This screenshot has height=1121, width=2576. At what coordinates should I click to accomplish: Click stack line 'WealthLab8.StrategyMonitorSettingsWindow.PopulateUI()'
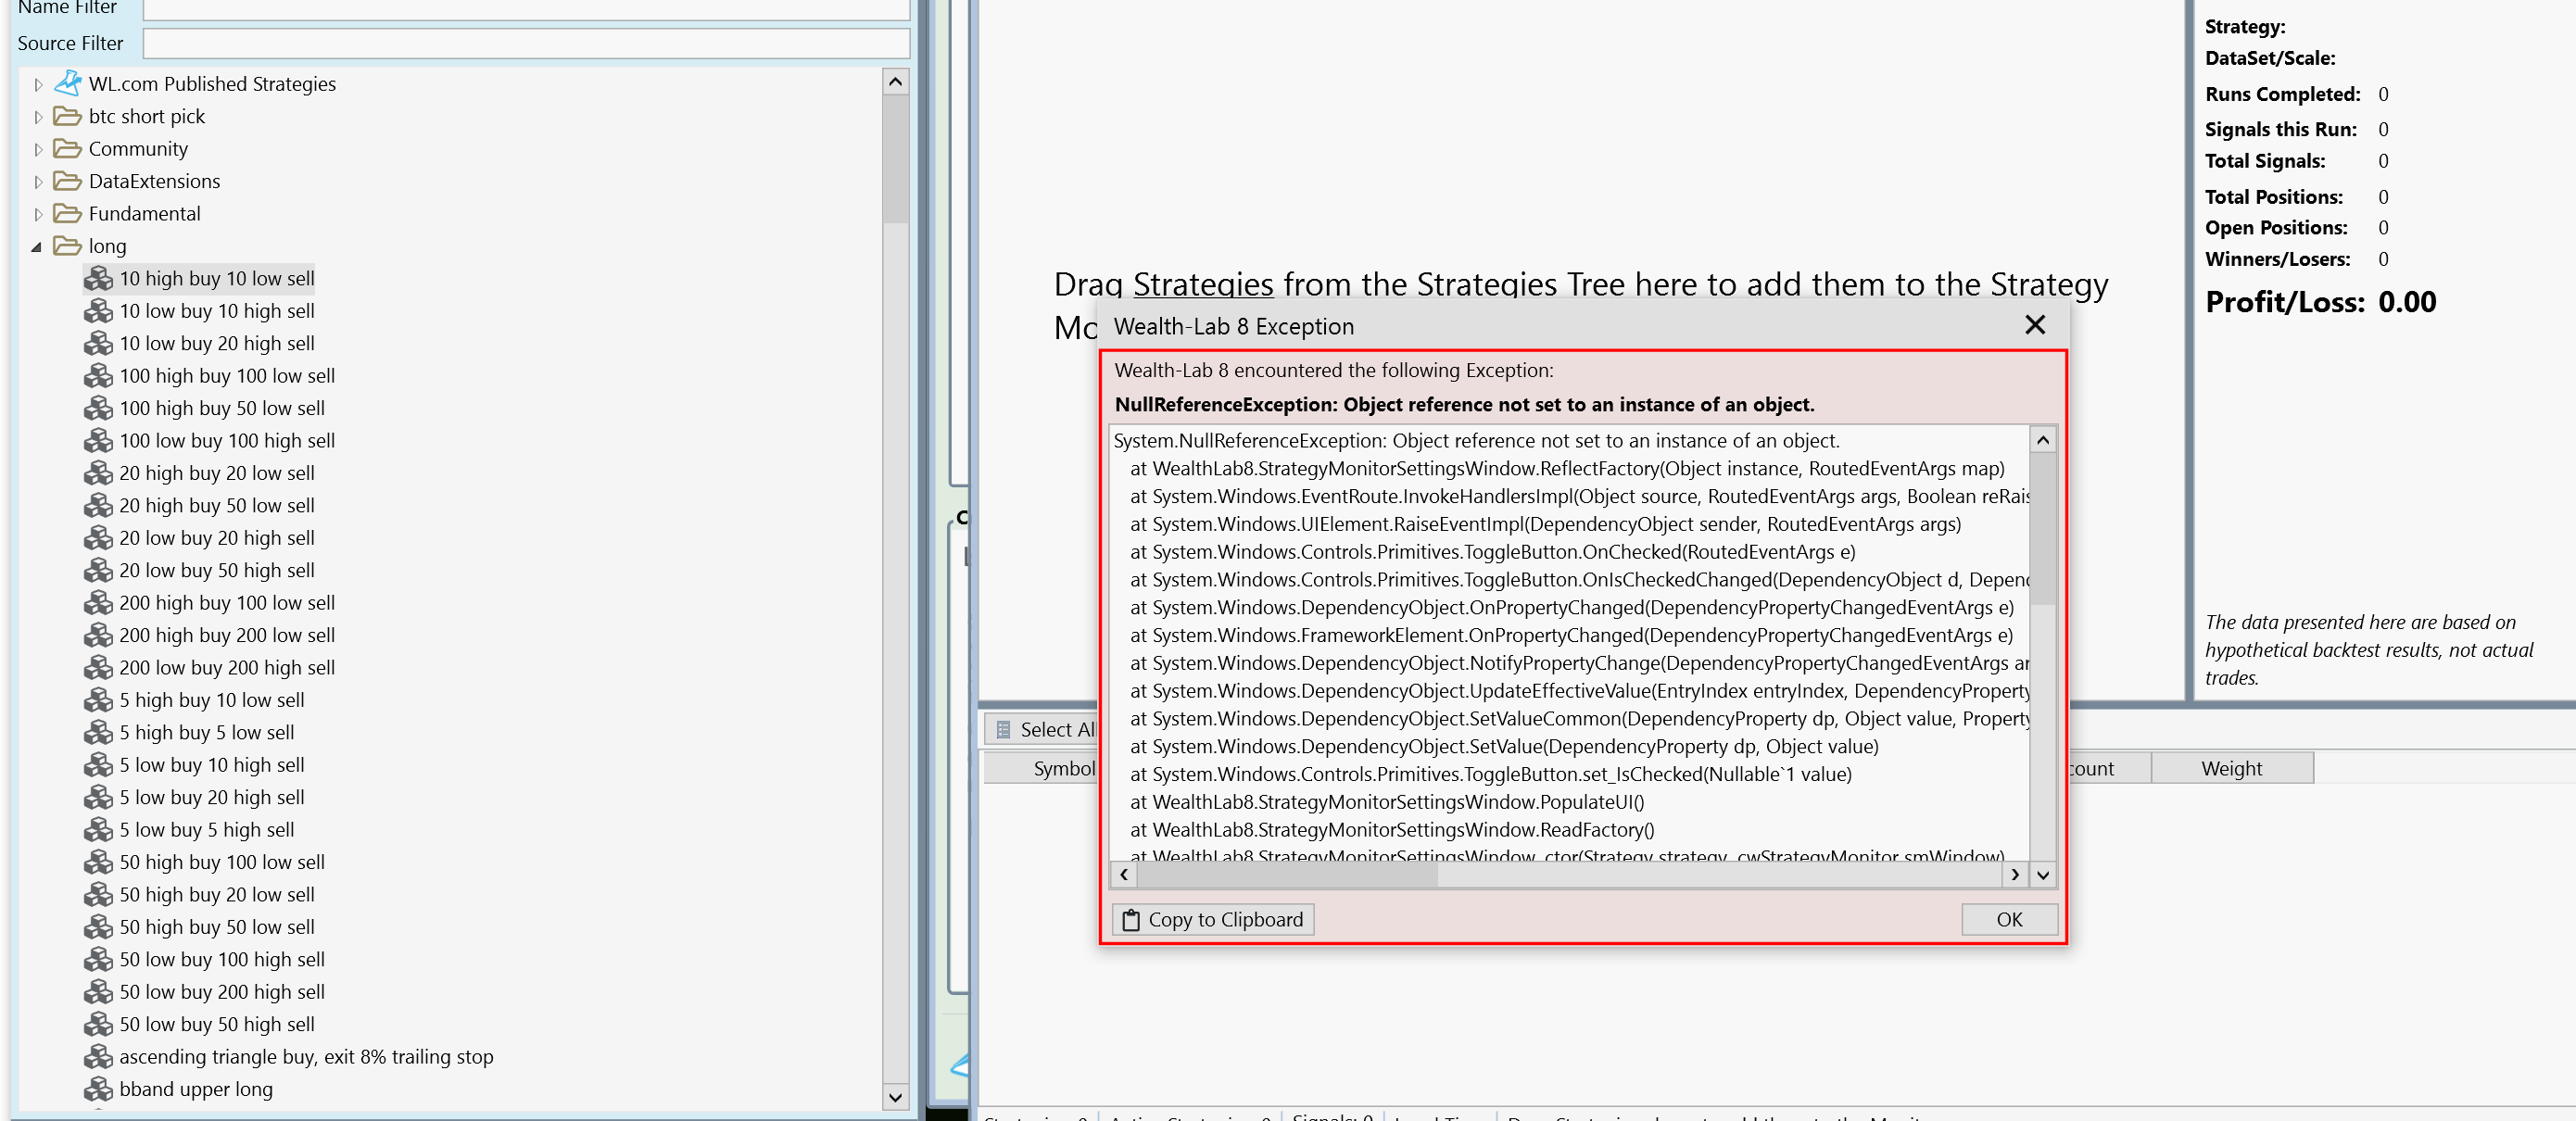[x=1398, y=802]
